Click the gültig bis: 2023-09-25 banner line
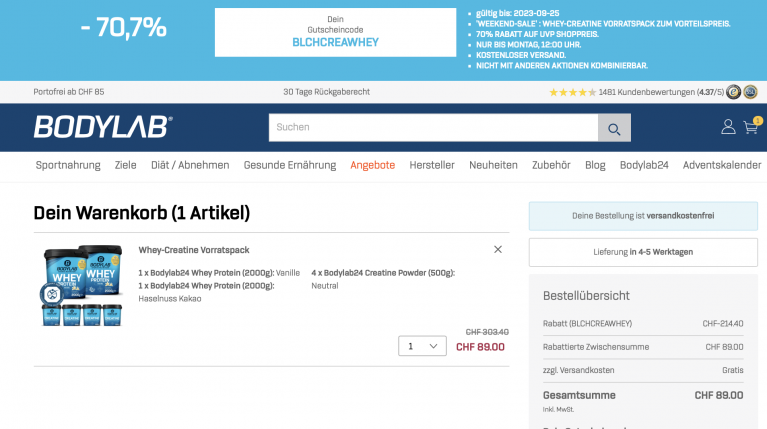The width and height of the screenshot is (767, 429). (x=518, y=13)
